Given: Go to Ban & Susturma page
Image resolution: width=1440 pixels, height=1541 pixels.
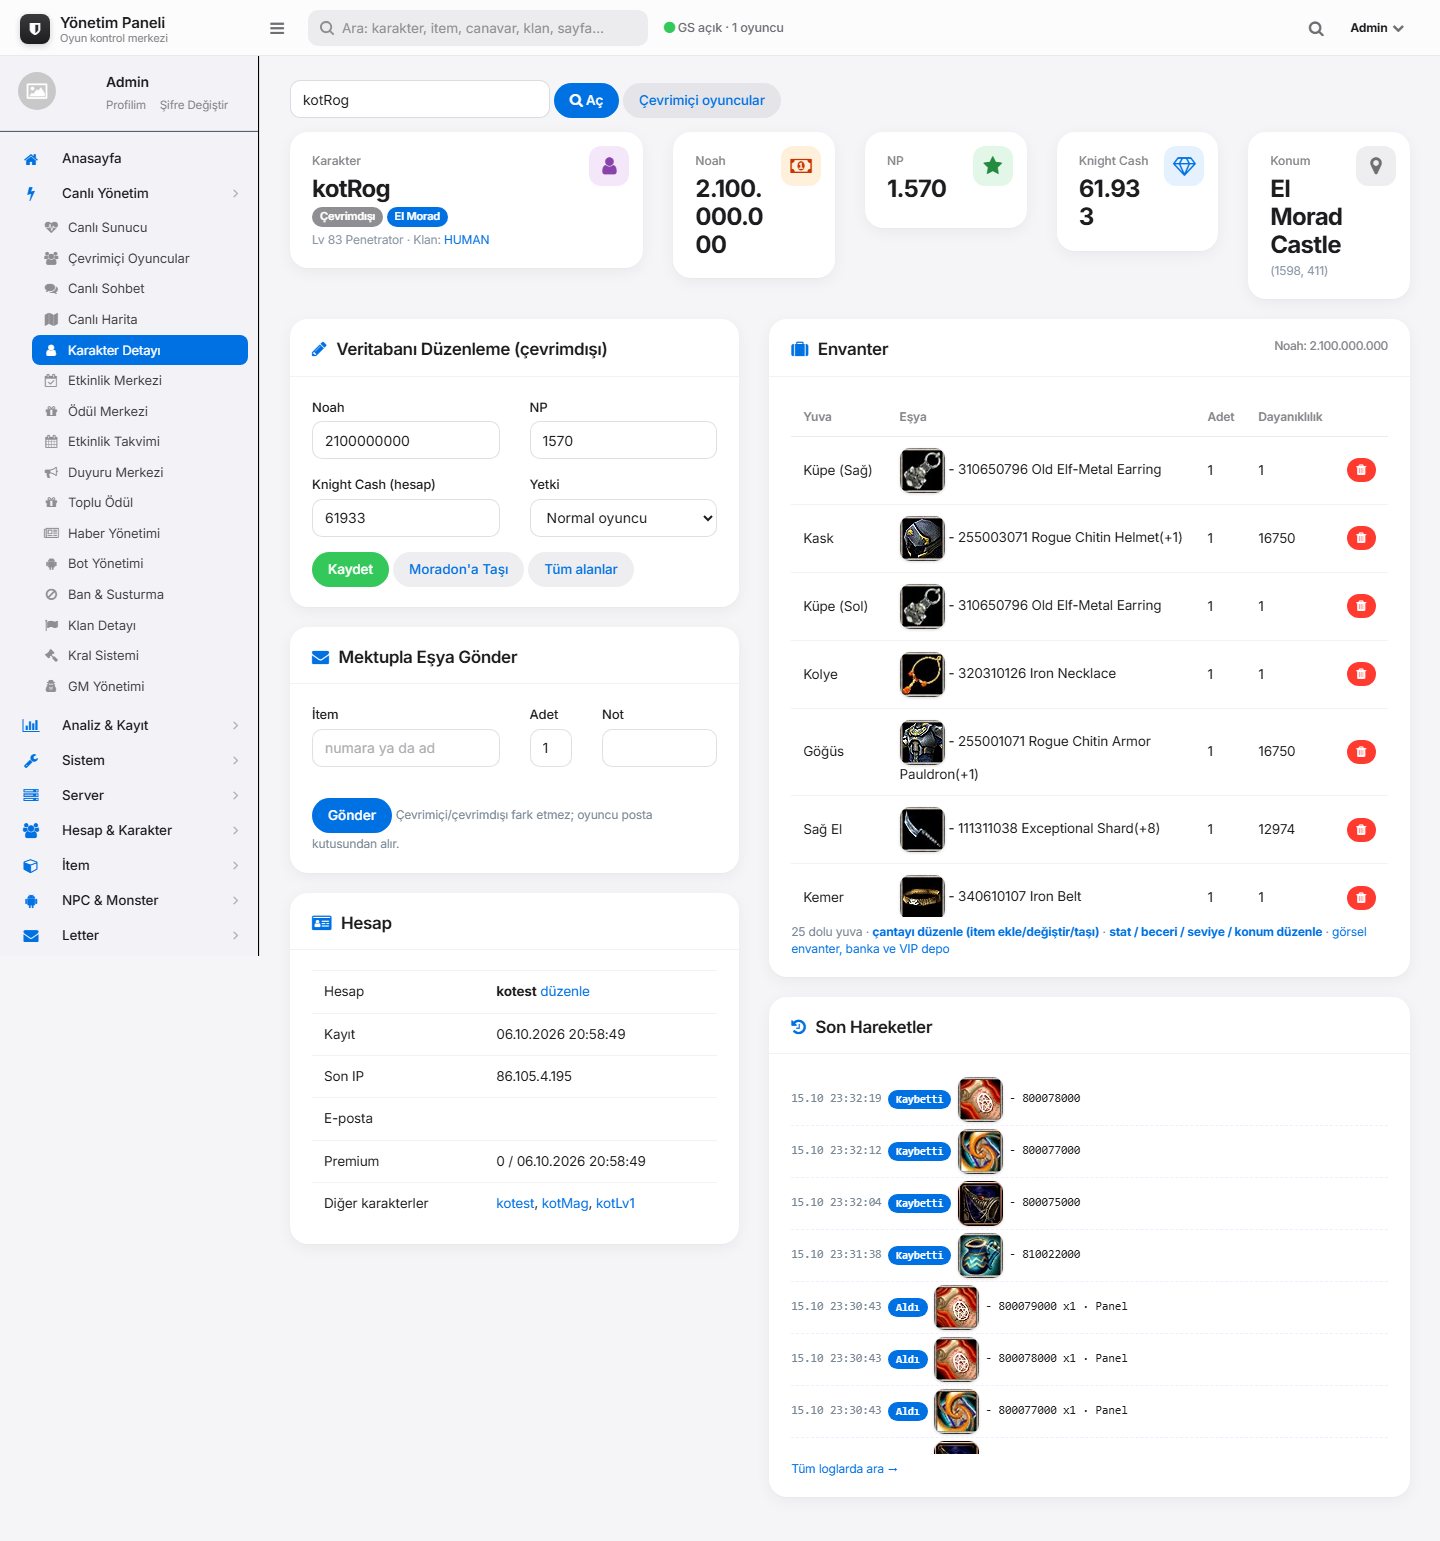Looking at the screenshot, I should pos(140,594).
